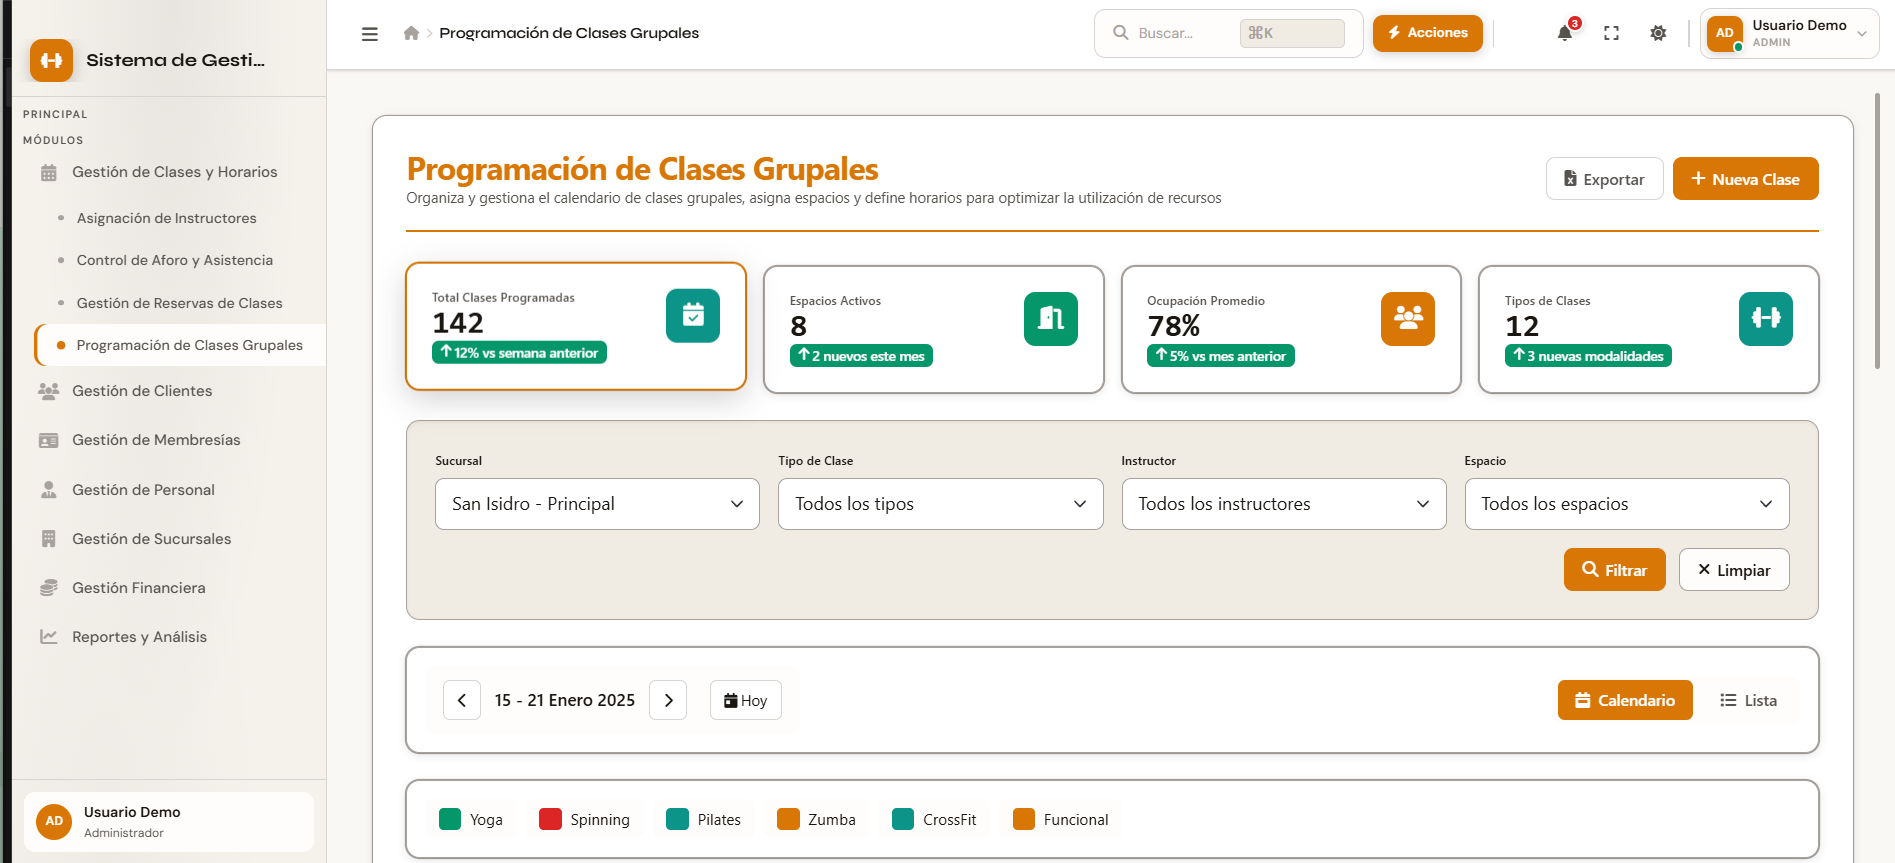
Task: Click the '3 nuevas modalidades' badge
Action: coord(1588,356)
